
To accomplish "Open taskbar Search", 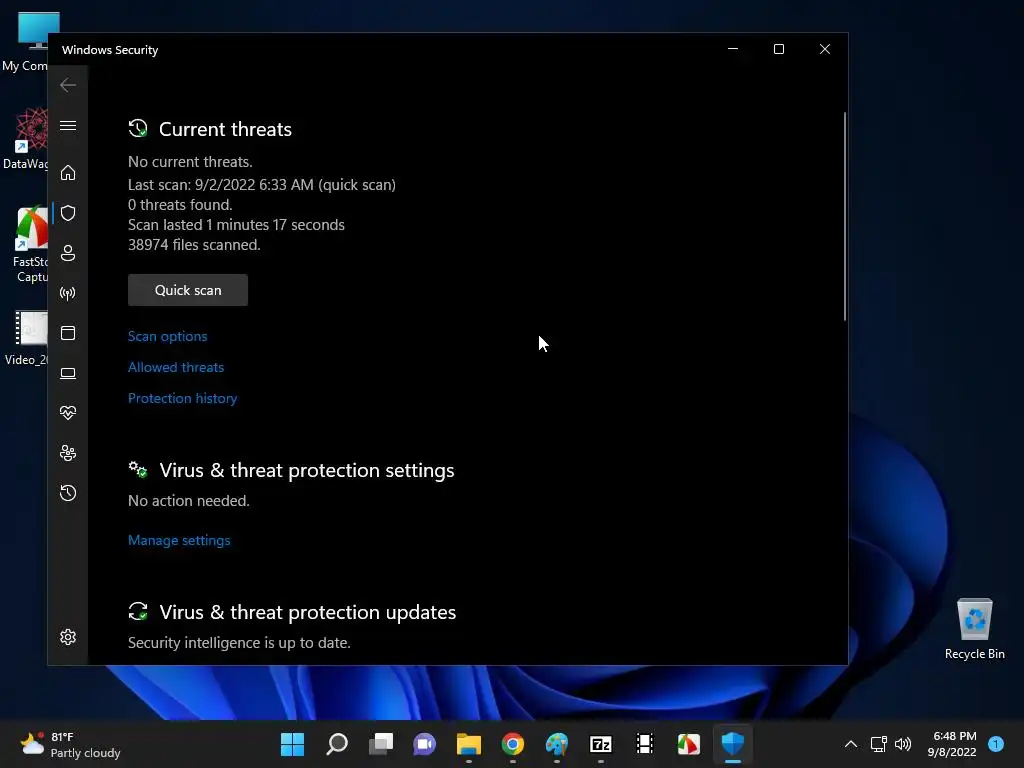I will click(x=337, y=744).
